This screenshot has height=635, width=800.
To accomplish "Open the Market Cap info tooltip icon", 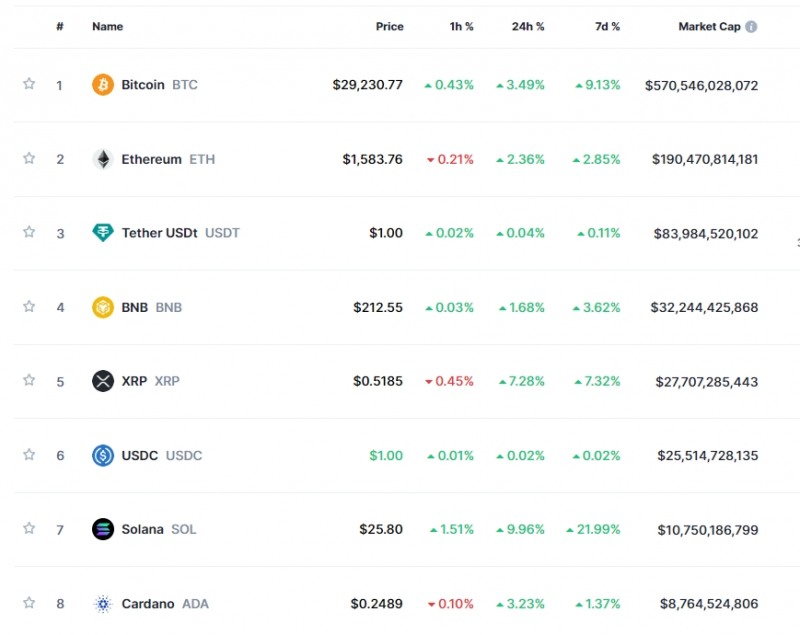I will coord(751,27).
